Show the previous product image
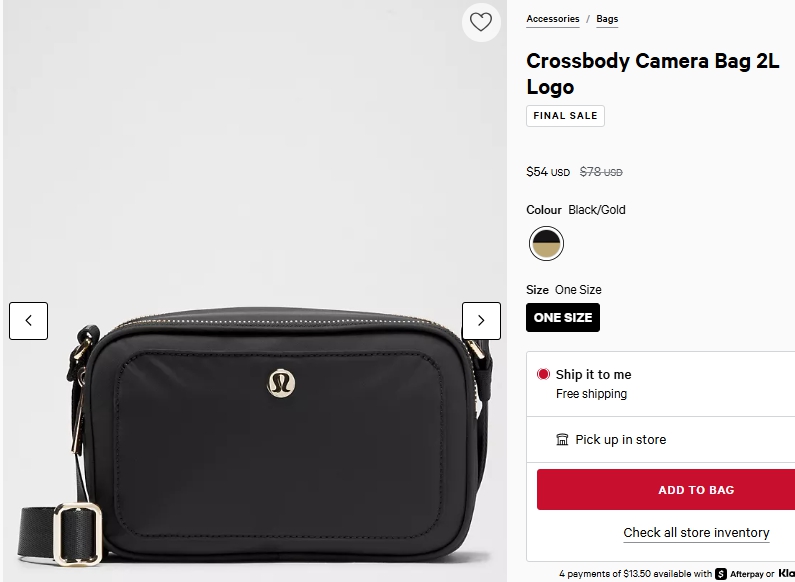This screenshot has height=582, width=795. point(29,320)
